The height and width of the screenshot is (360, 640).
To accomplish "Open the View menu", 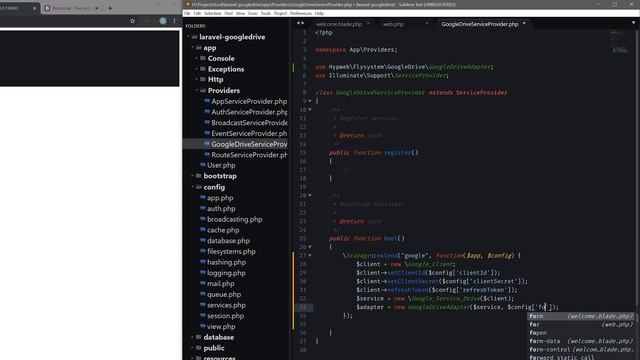I will click(x=240, y=13).
